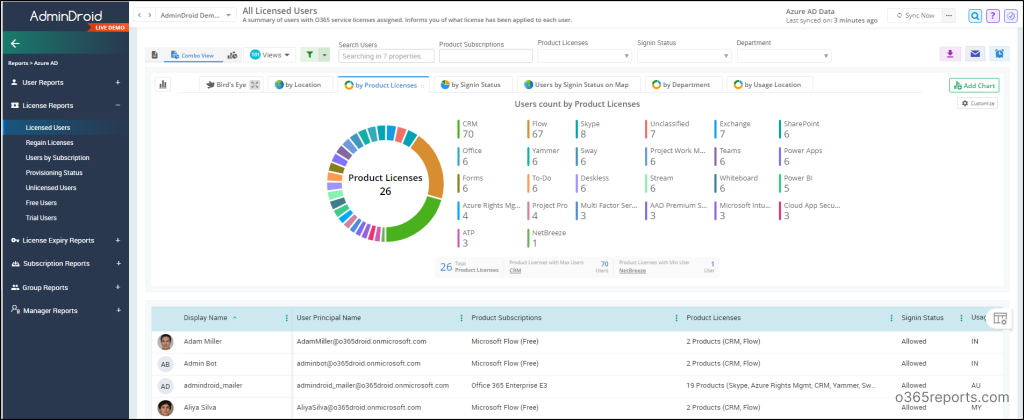Click the checkmark clock icon at top right
This screenshot has height=420, width=1024.
click(x=1010, y=16)
